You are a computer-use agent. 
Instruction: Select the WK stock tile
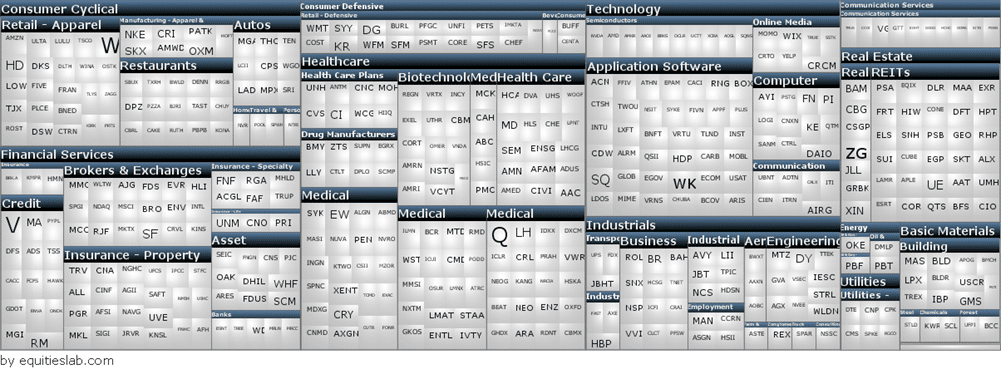point(685,184)
